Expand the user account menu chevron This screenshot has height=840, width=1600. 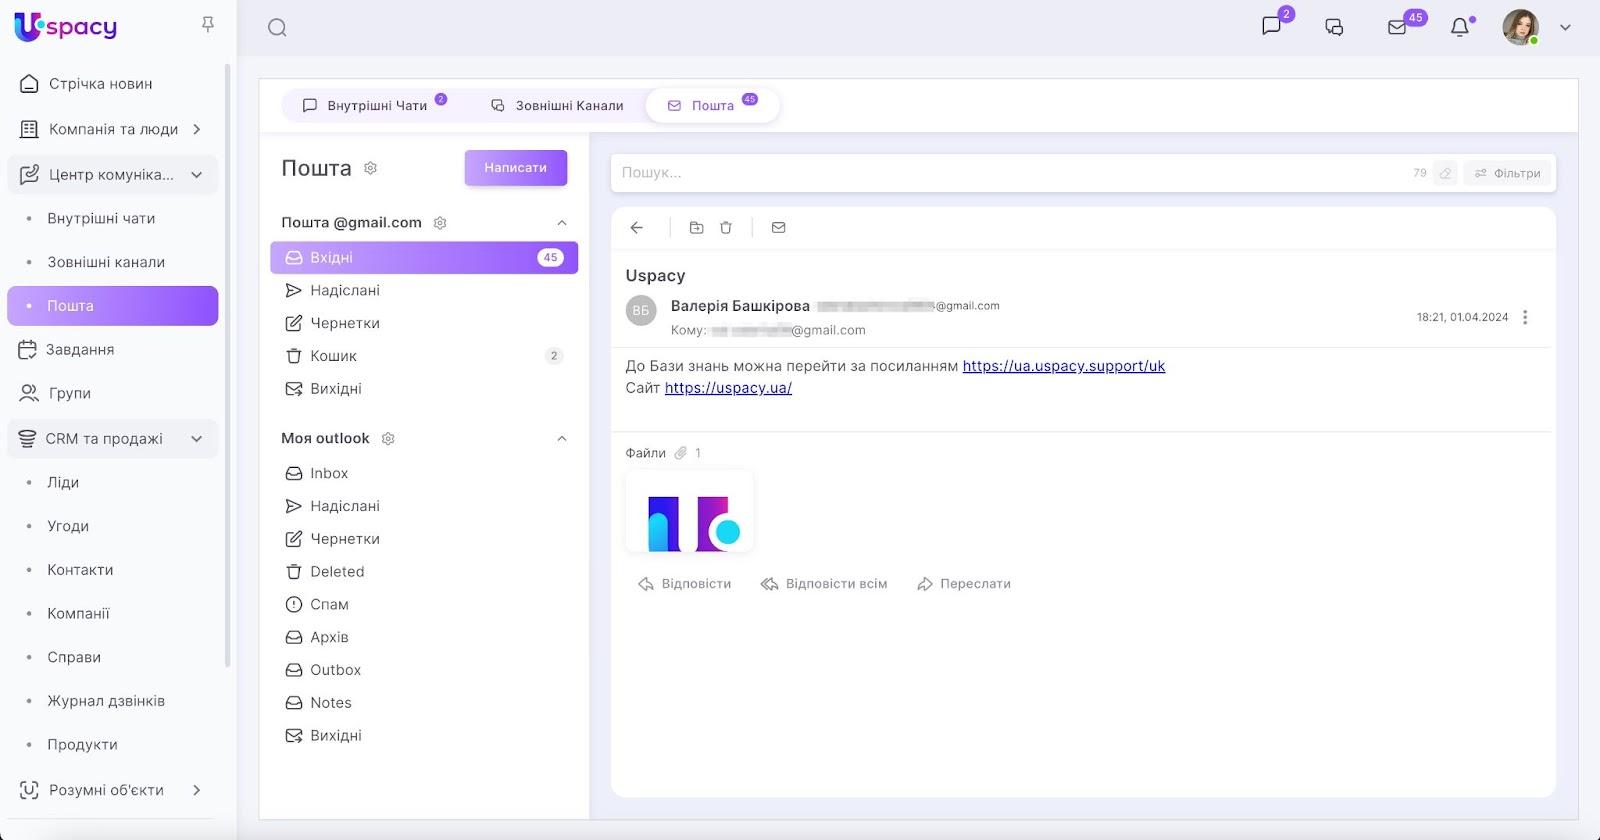1566,28
